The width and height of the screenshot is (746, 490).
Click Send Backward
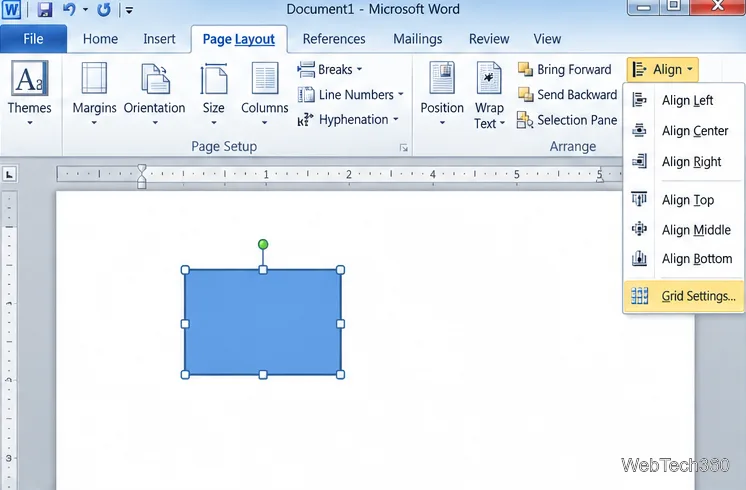pyautogui.click(x=567, y=95)
